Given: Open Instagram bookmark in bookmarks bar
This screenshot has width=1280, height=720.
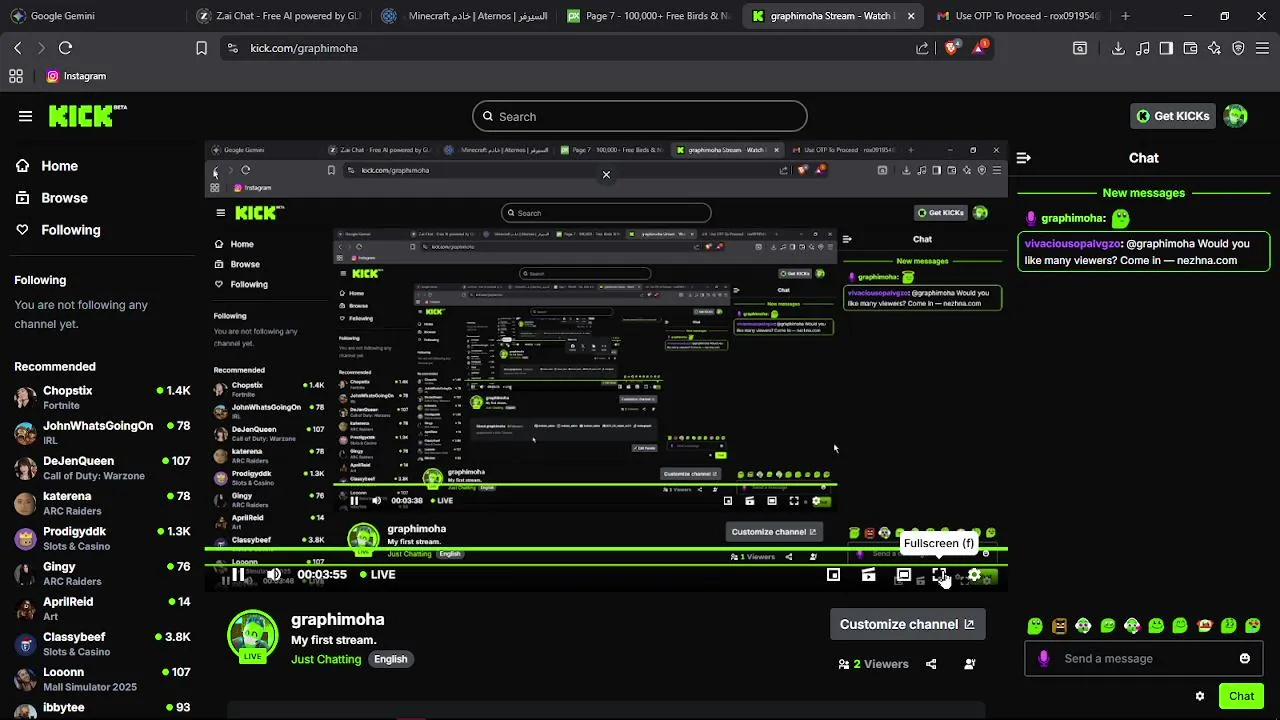Looking at the screenshot, I should pyautogui.click(x=76, y=76).
